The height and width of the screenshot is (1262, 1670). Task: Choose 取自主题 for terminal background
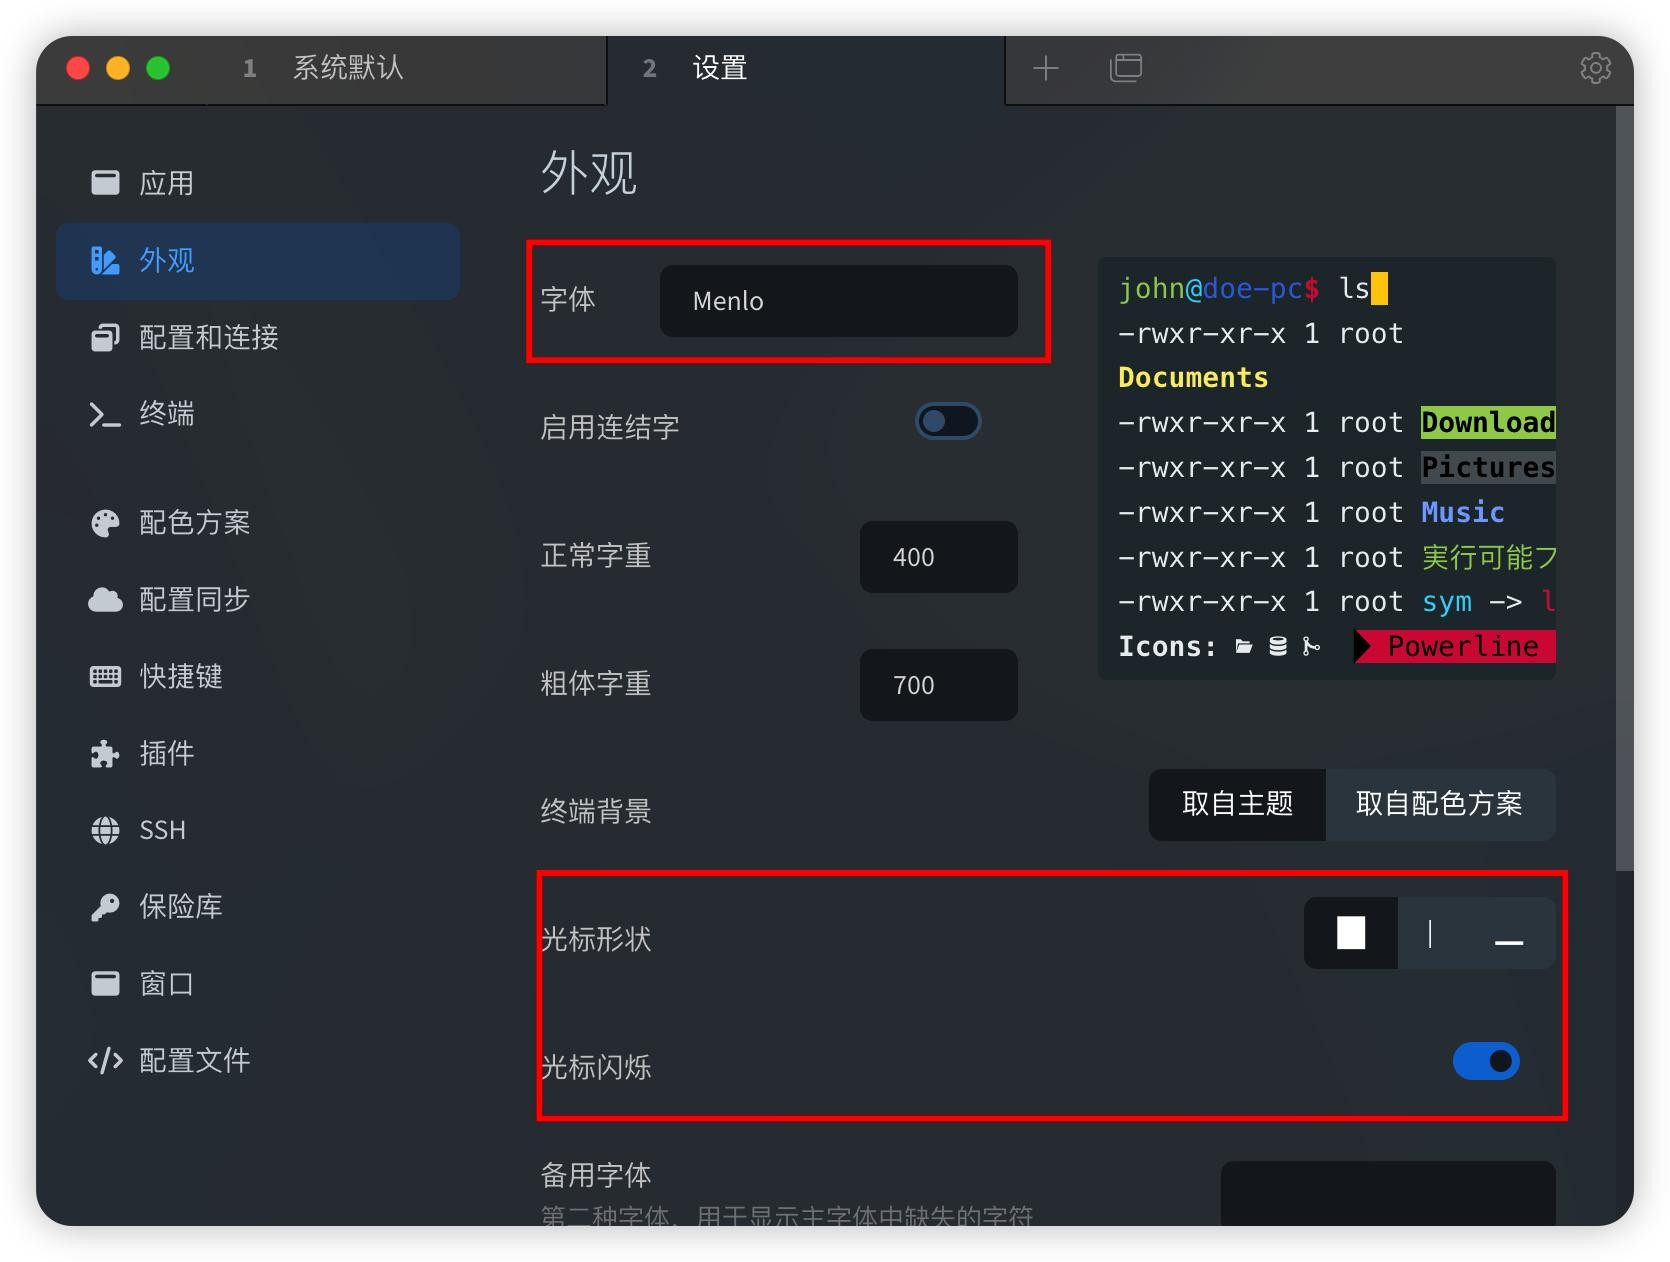click(x=1237, y=804)
